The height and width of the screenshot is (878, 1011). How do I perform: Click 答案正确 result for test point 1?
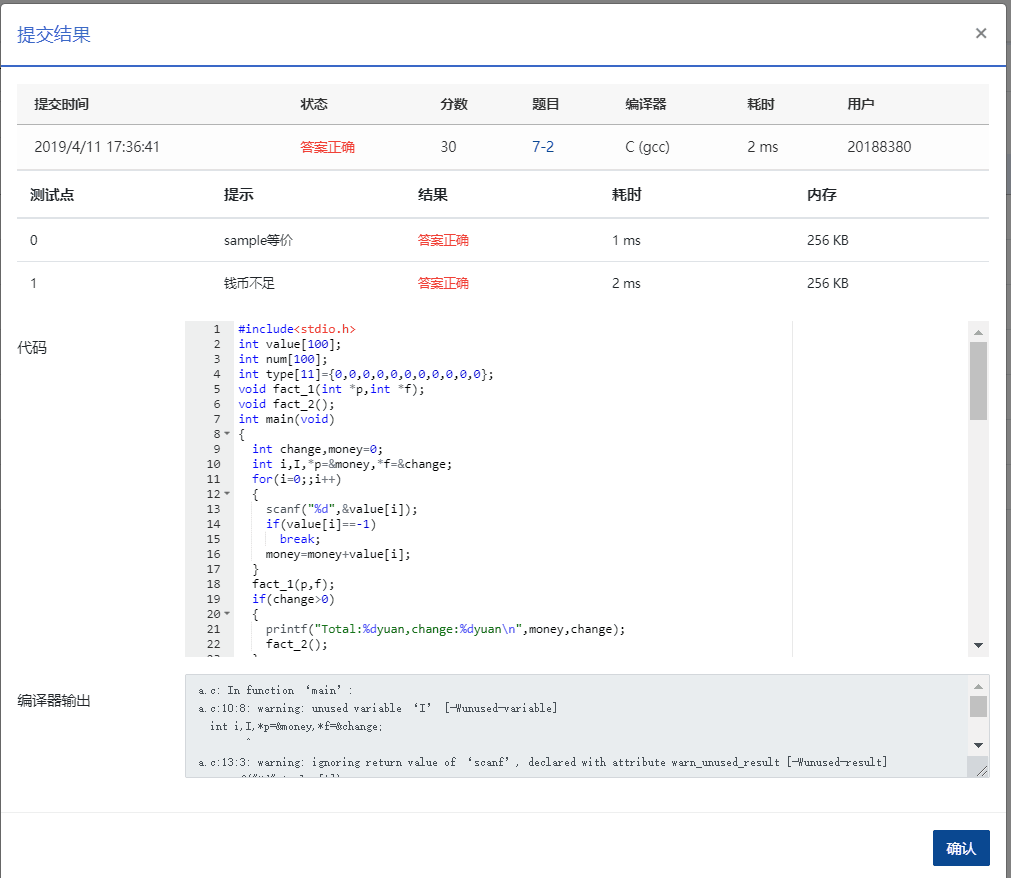pyautogui.click(x=443, y=283)
